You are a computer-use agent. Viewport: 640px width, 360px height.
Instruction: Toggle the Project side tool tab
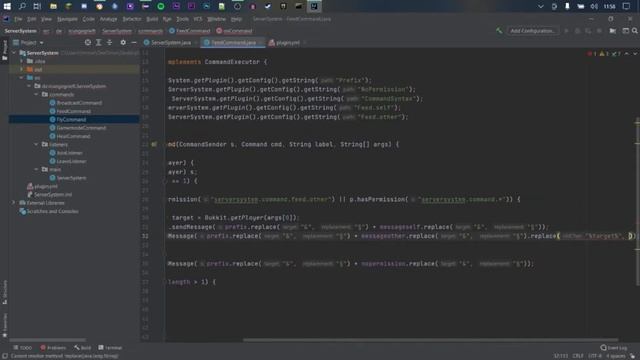pyautogui.click(x=4, y=50)
